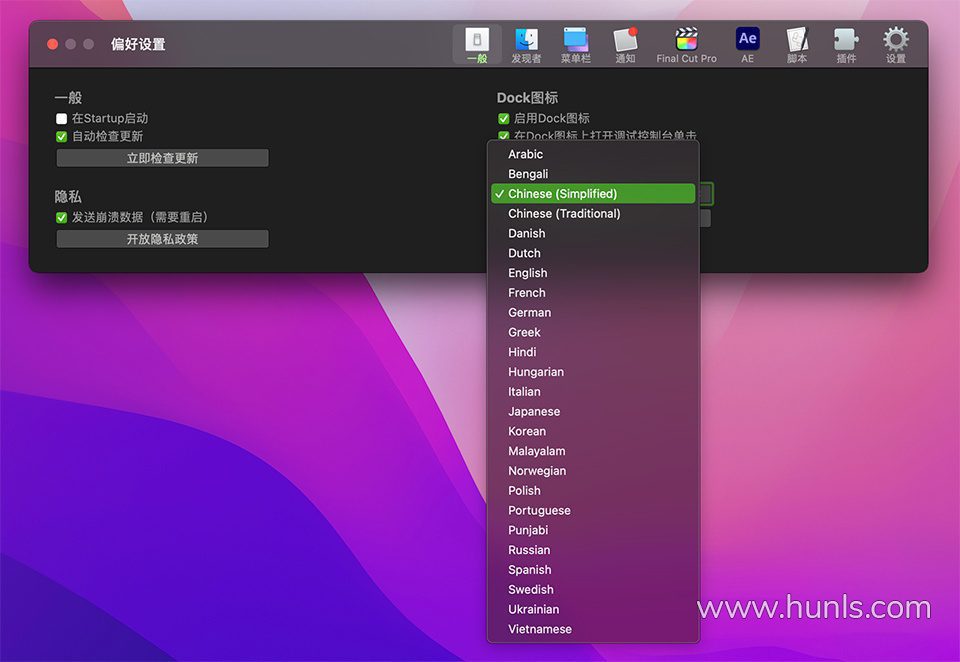The height and width of the screenshot is (662, 960).
Task: Disable the 启用Dock图标 checkbox
Action: (x=504, y=119)
